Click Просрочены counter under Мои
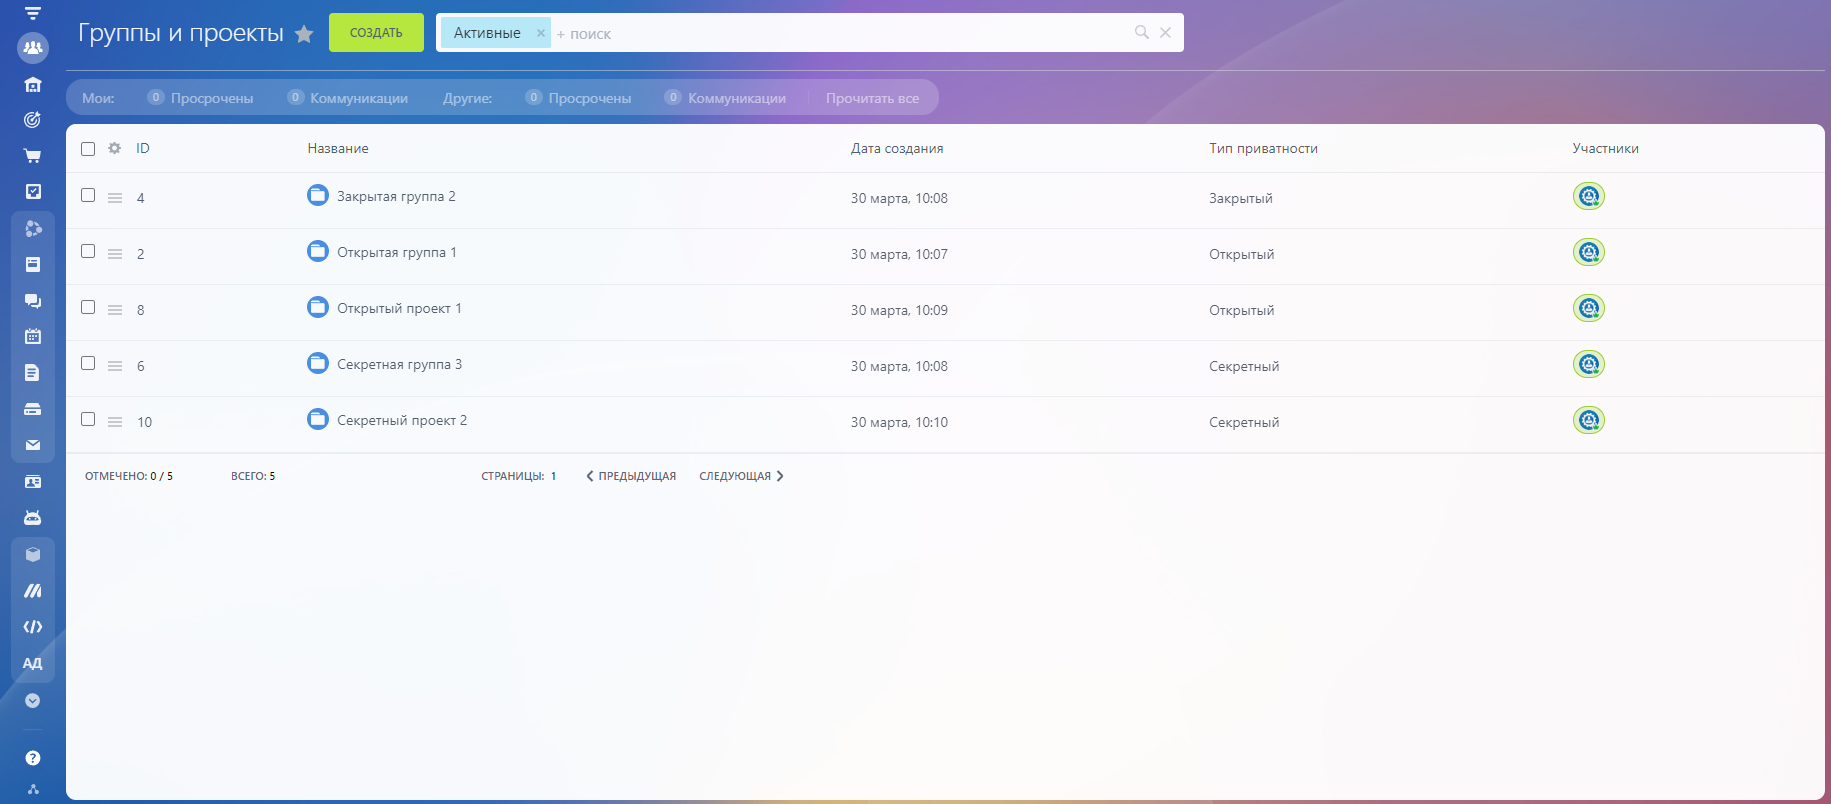1831x804 pixels. pyautogui.click(x=201, y=98)
